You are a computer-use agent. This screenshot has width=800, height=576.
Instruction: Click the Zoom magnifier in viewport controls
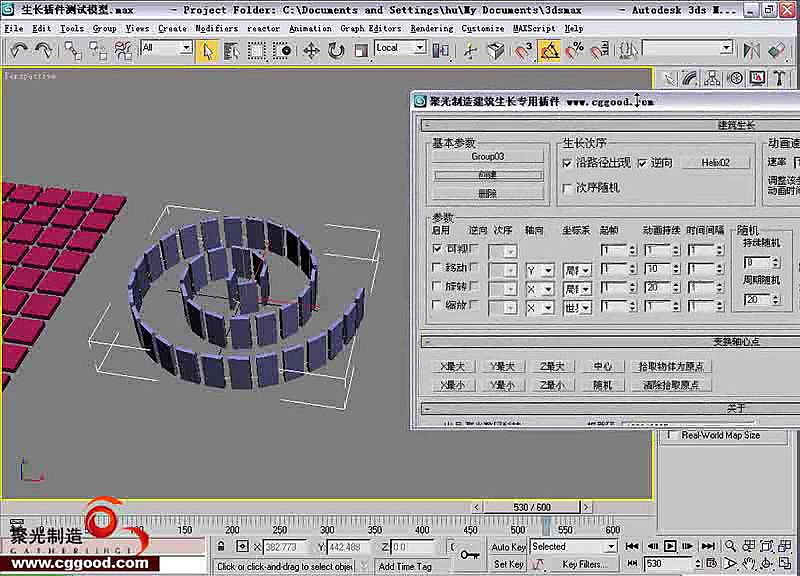coord(731,546)
